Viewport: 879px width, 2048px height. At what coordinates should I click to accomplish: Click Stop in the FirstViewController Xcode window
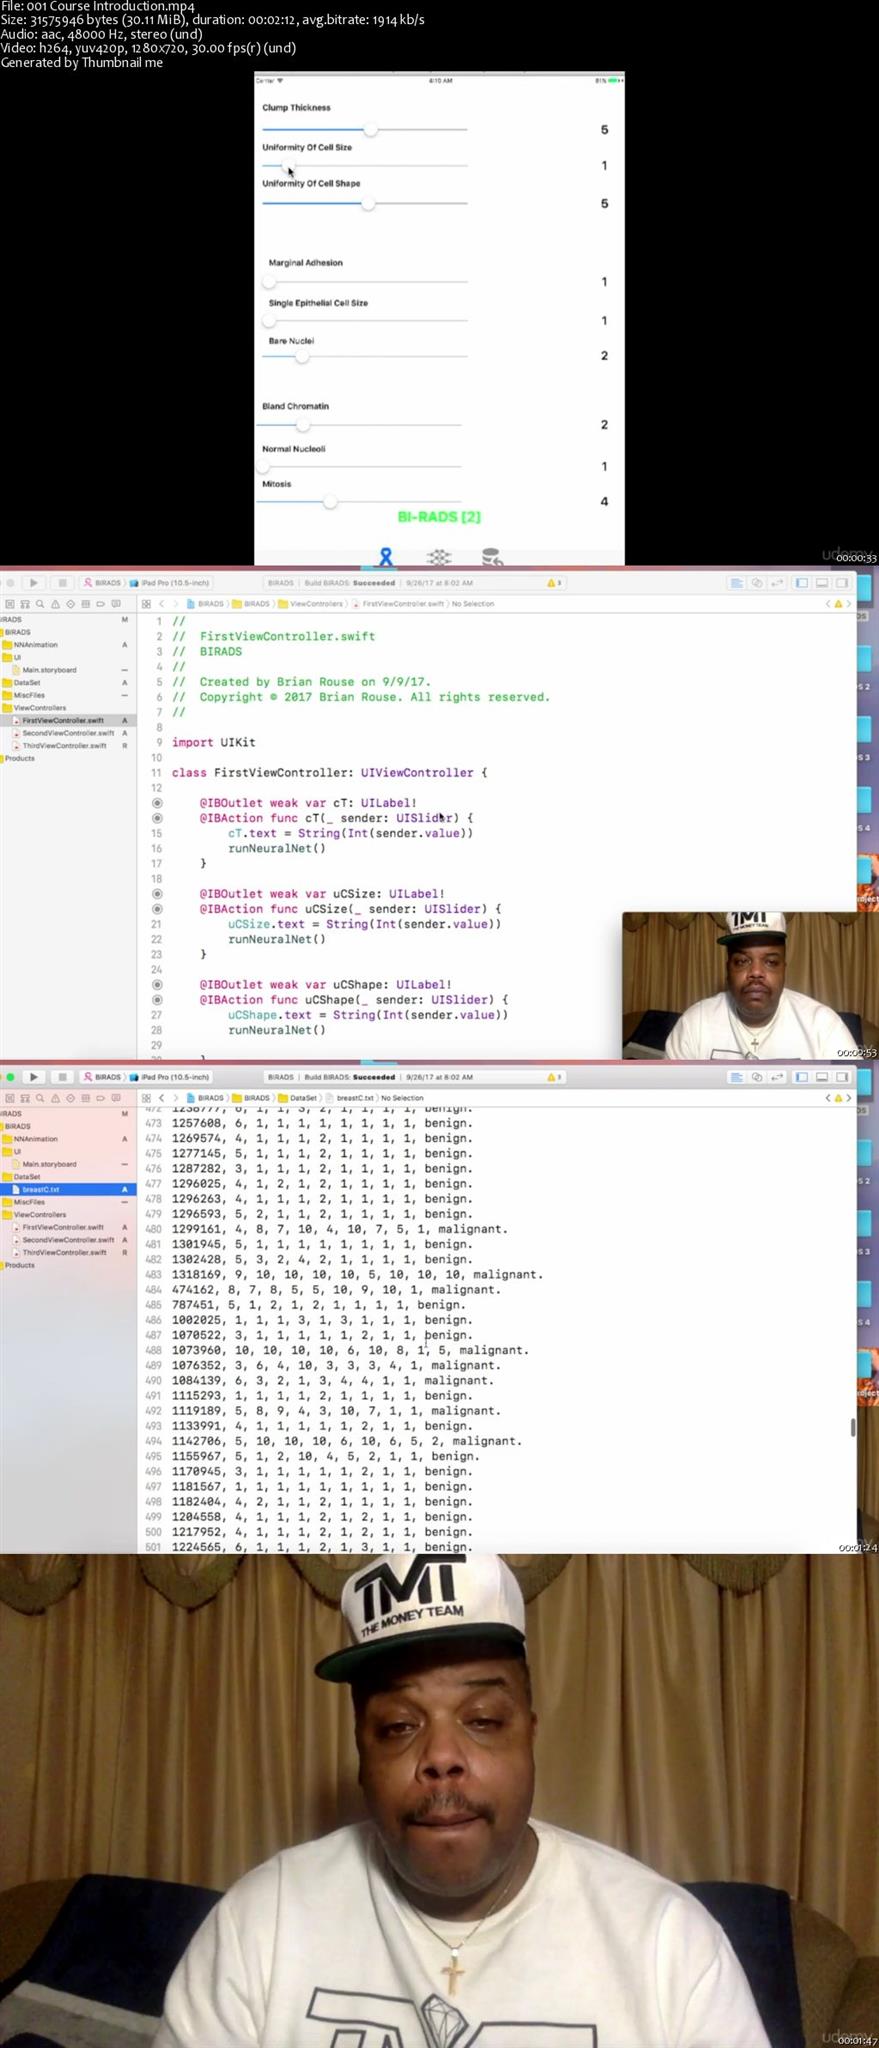(x=62, y=583)
